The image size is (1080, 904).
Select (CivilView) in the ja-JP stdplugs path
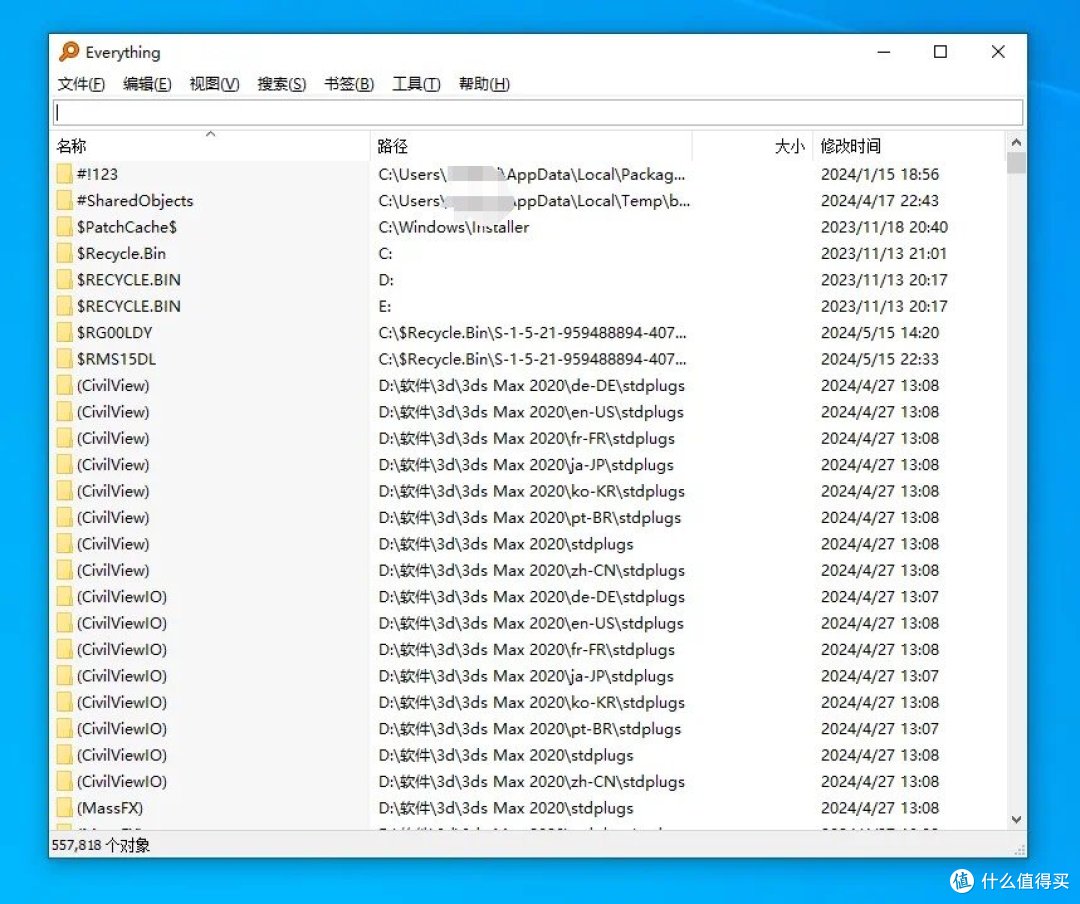click(113, 464)
